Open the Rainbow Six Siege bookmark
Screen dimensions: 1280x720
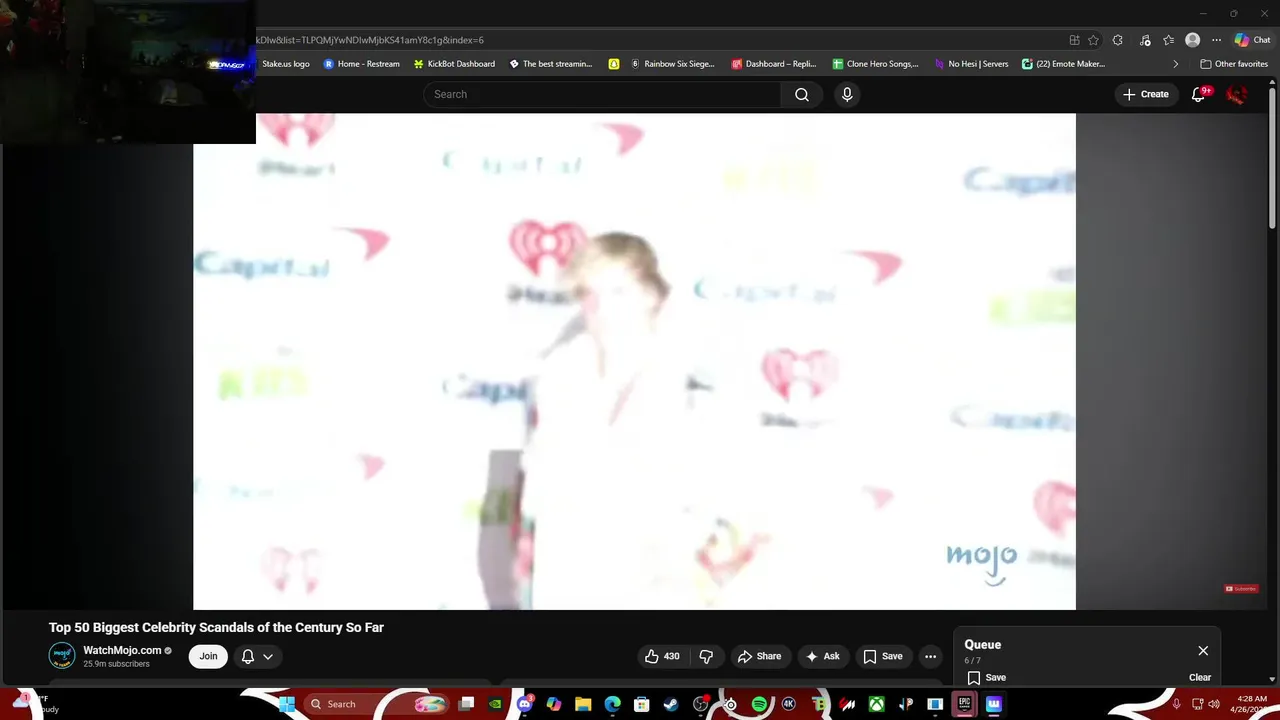[675, 64]
